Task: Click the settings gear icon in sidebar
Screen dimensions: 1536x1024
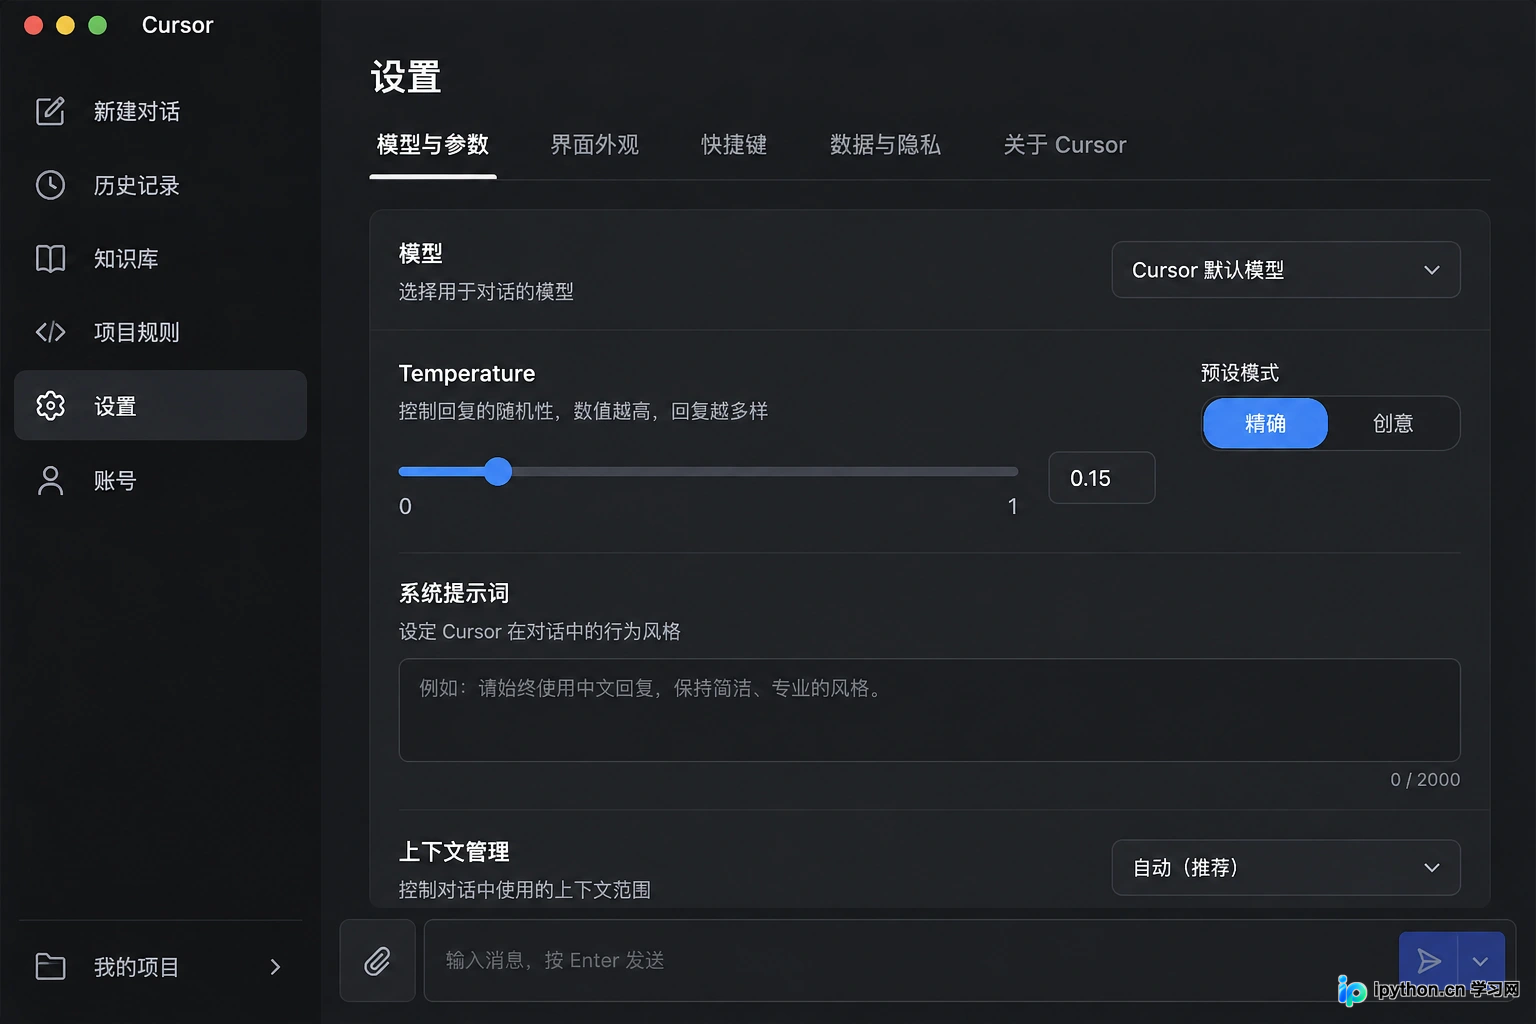Action: [50, 406]
